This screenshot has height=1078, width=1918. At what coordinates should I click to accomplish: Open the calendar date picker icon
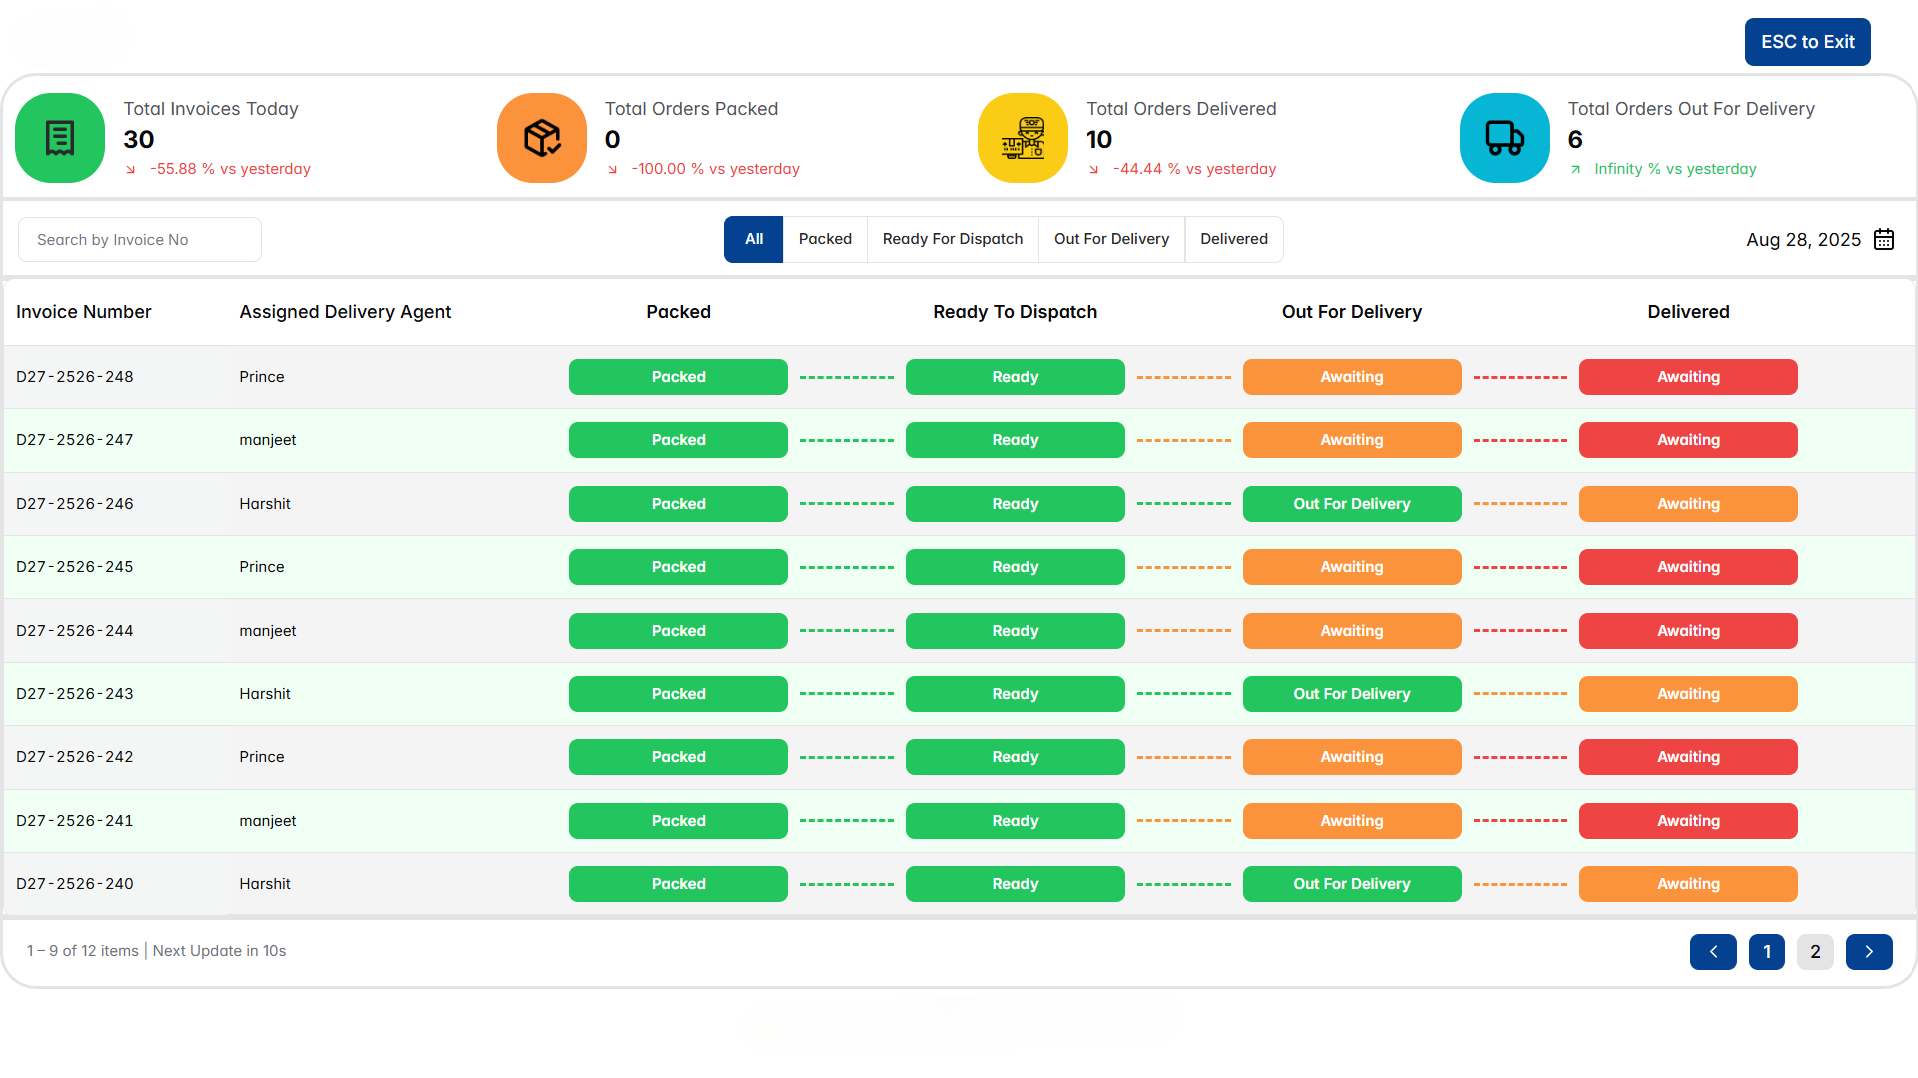click(x=1884, y=239)
